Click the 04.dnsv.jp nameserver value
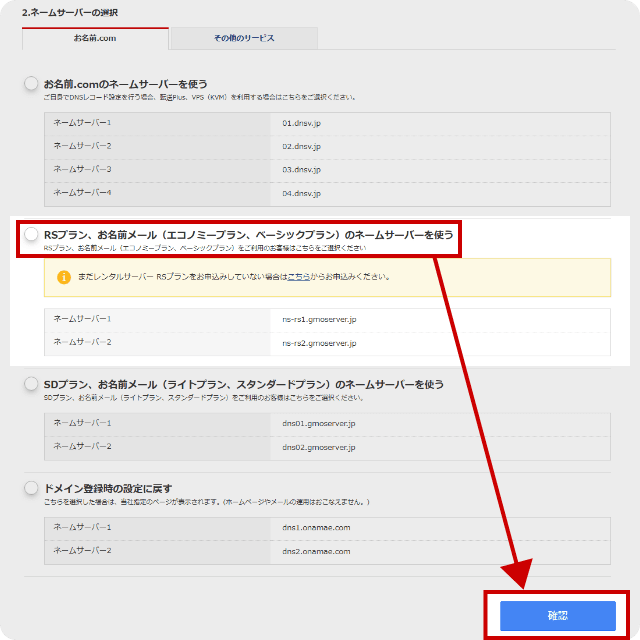Image resolution: width=640 pixels, height=640 pixels. pyautogui.click(x=301, y=193)
